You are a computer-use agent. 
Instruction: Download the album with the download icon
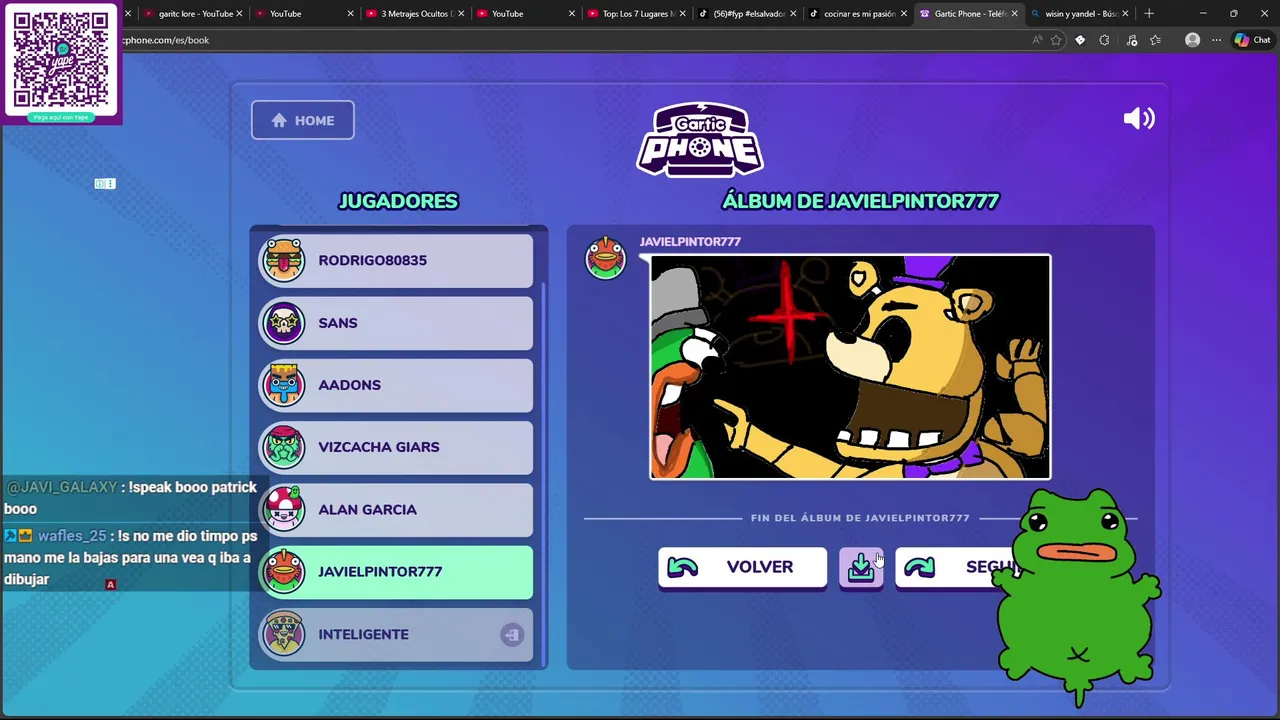click(861, 568)
